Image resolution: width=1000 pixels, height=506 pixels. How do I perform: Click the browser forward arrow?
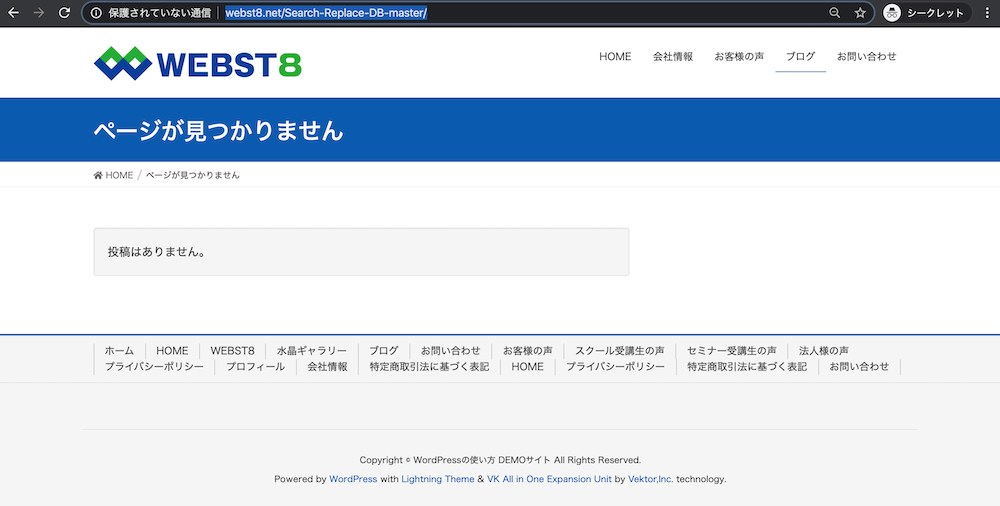point(39,13)
